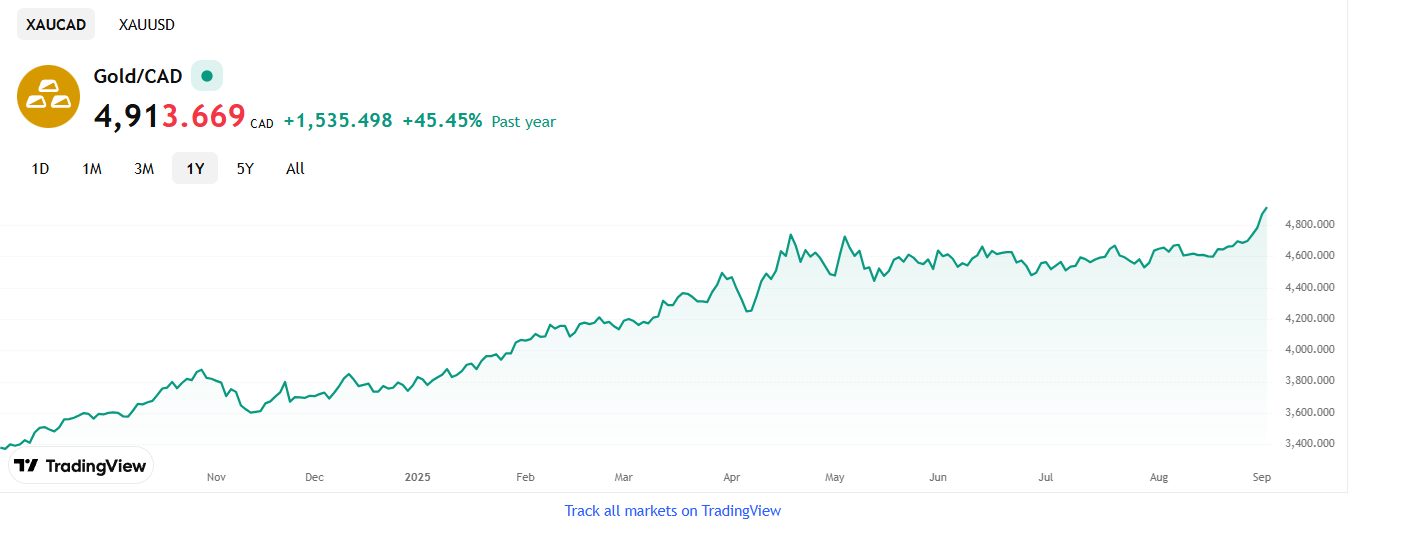Click the +45.45% change value
The height and width of the screenshot is (541, 1407).
tap(442, 121)
